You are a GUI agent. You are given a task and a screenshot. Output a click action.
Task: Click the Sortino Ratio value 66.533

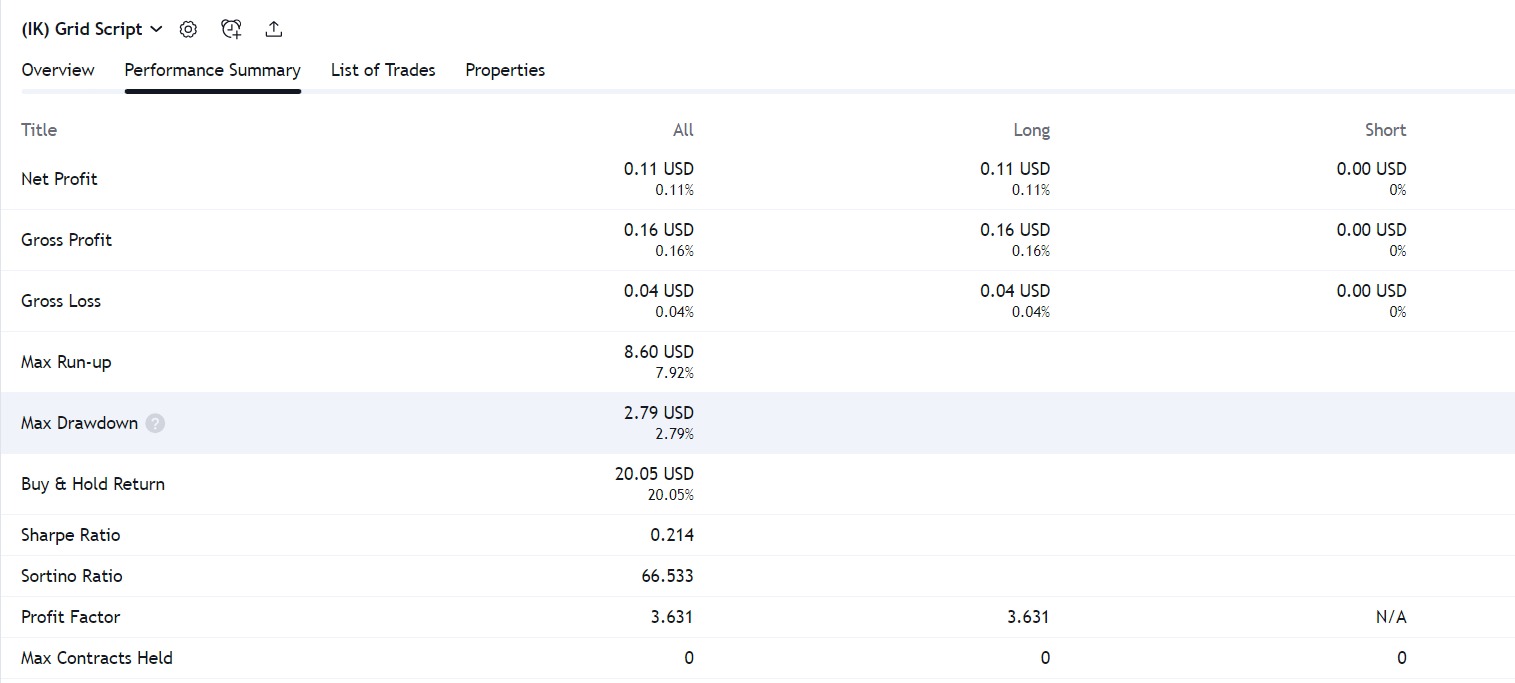click(x=667, y=576)
